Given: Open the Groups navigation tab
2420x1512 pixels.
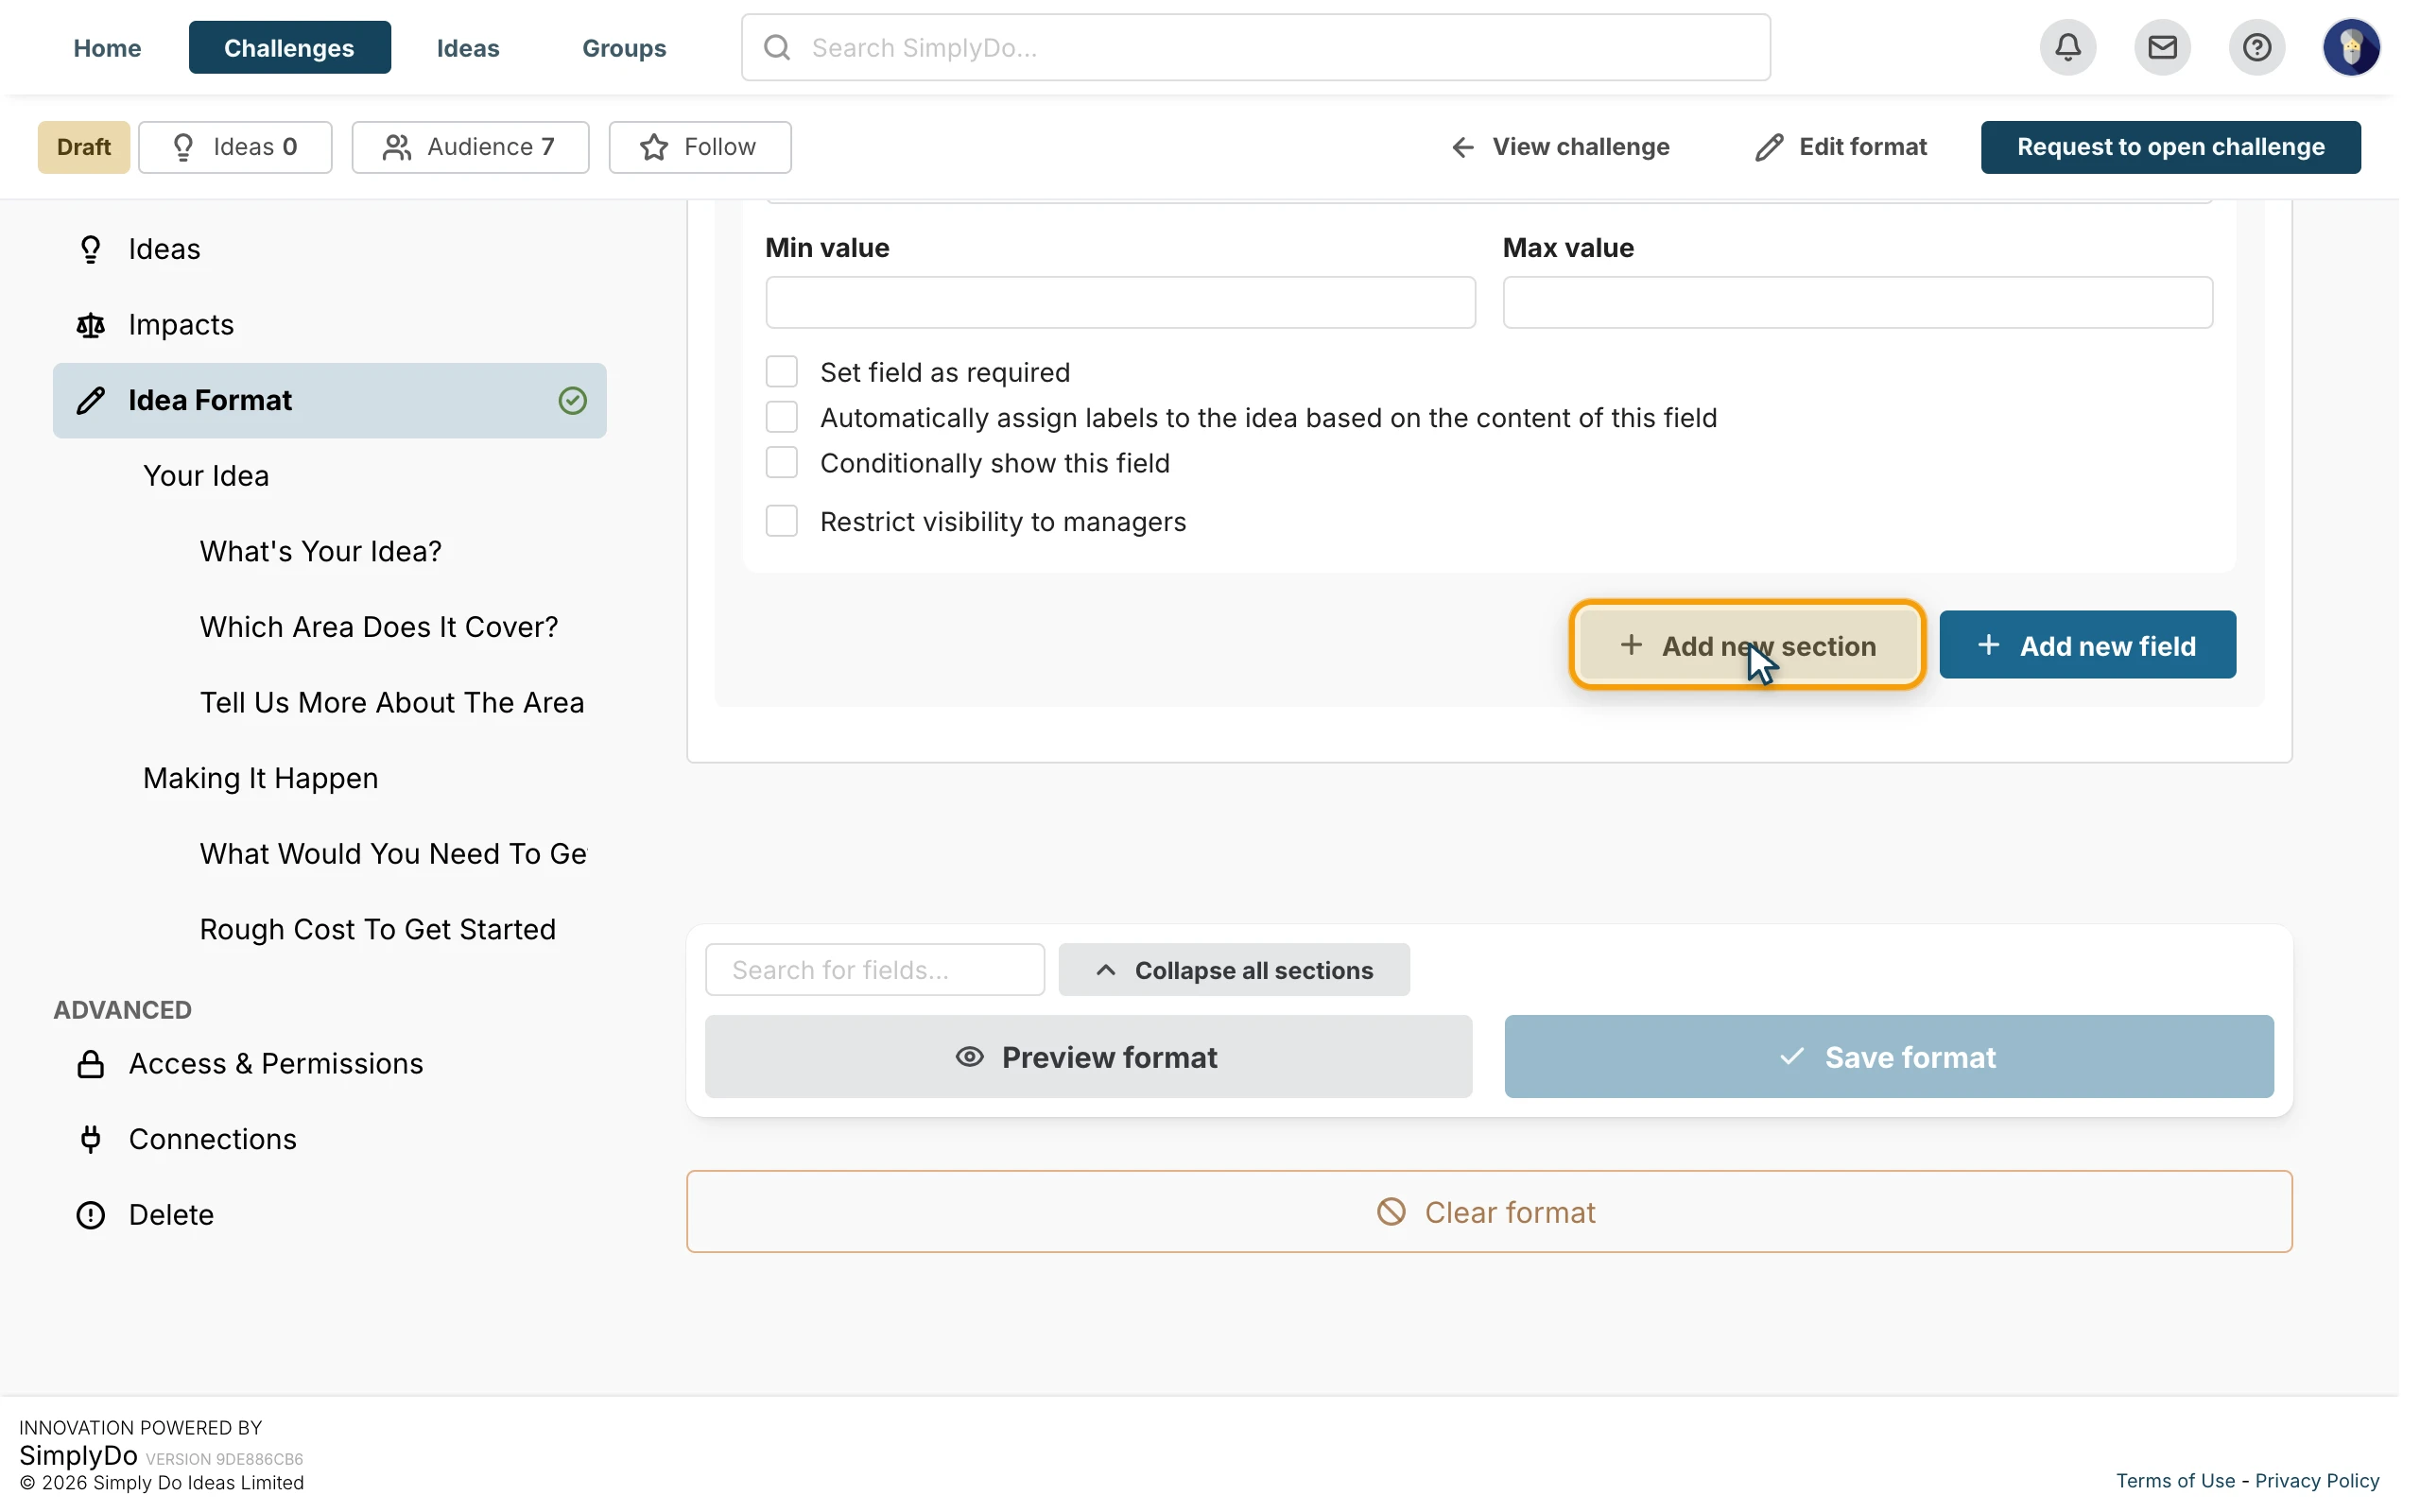Looking at the screenshot, I should [624, 47].
